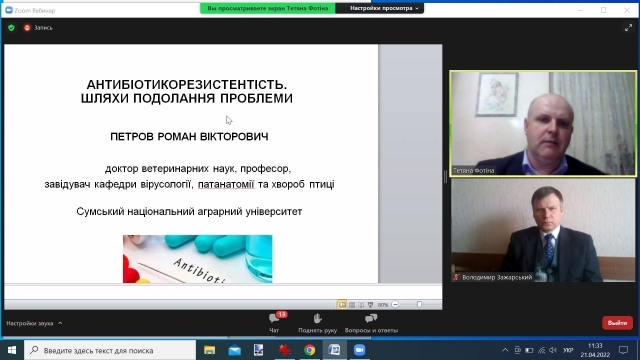
Task: Switch УКР keyboard language indicator
Action: click(568, 350)
